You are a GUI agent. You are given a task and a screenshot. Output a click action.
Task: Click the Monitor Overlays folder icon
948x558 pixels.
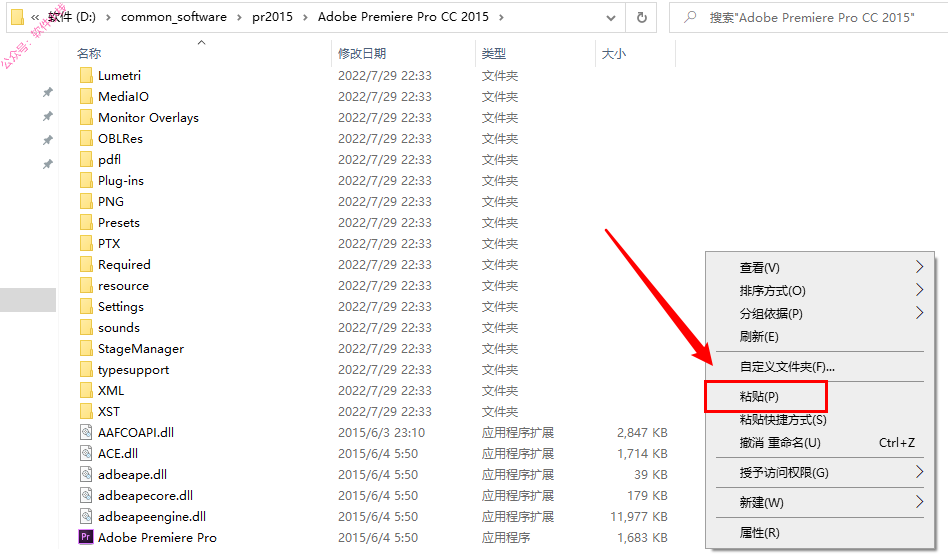pos(86,117)
